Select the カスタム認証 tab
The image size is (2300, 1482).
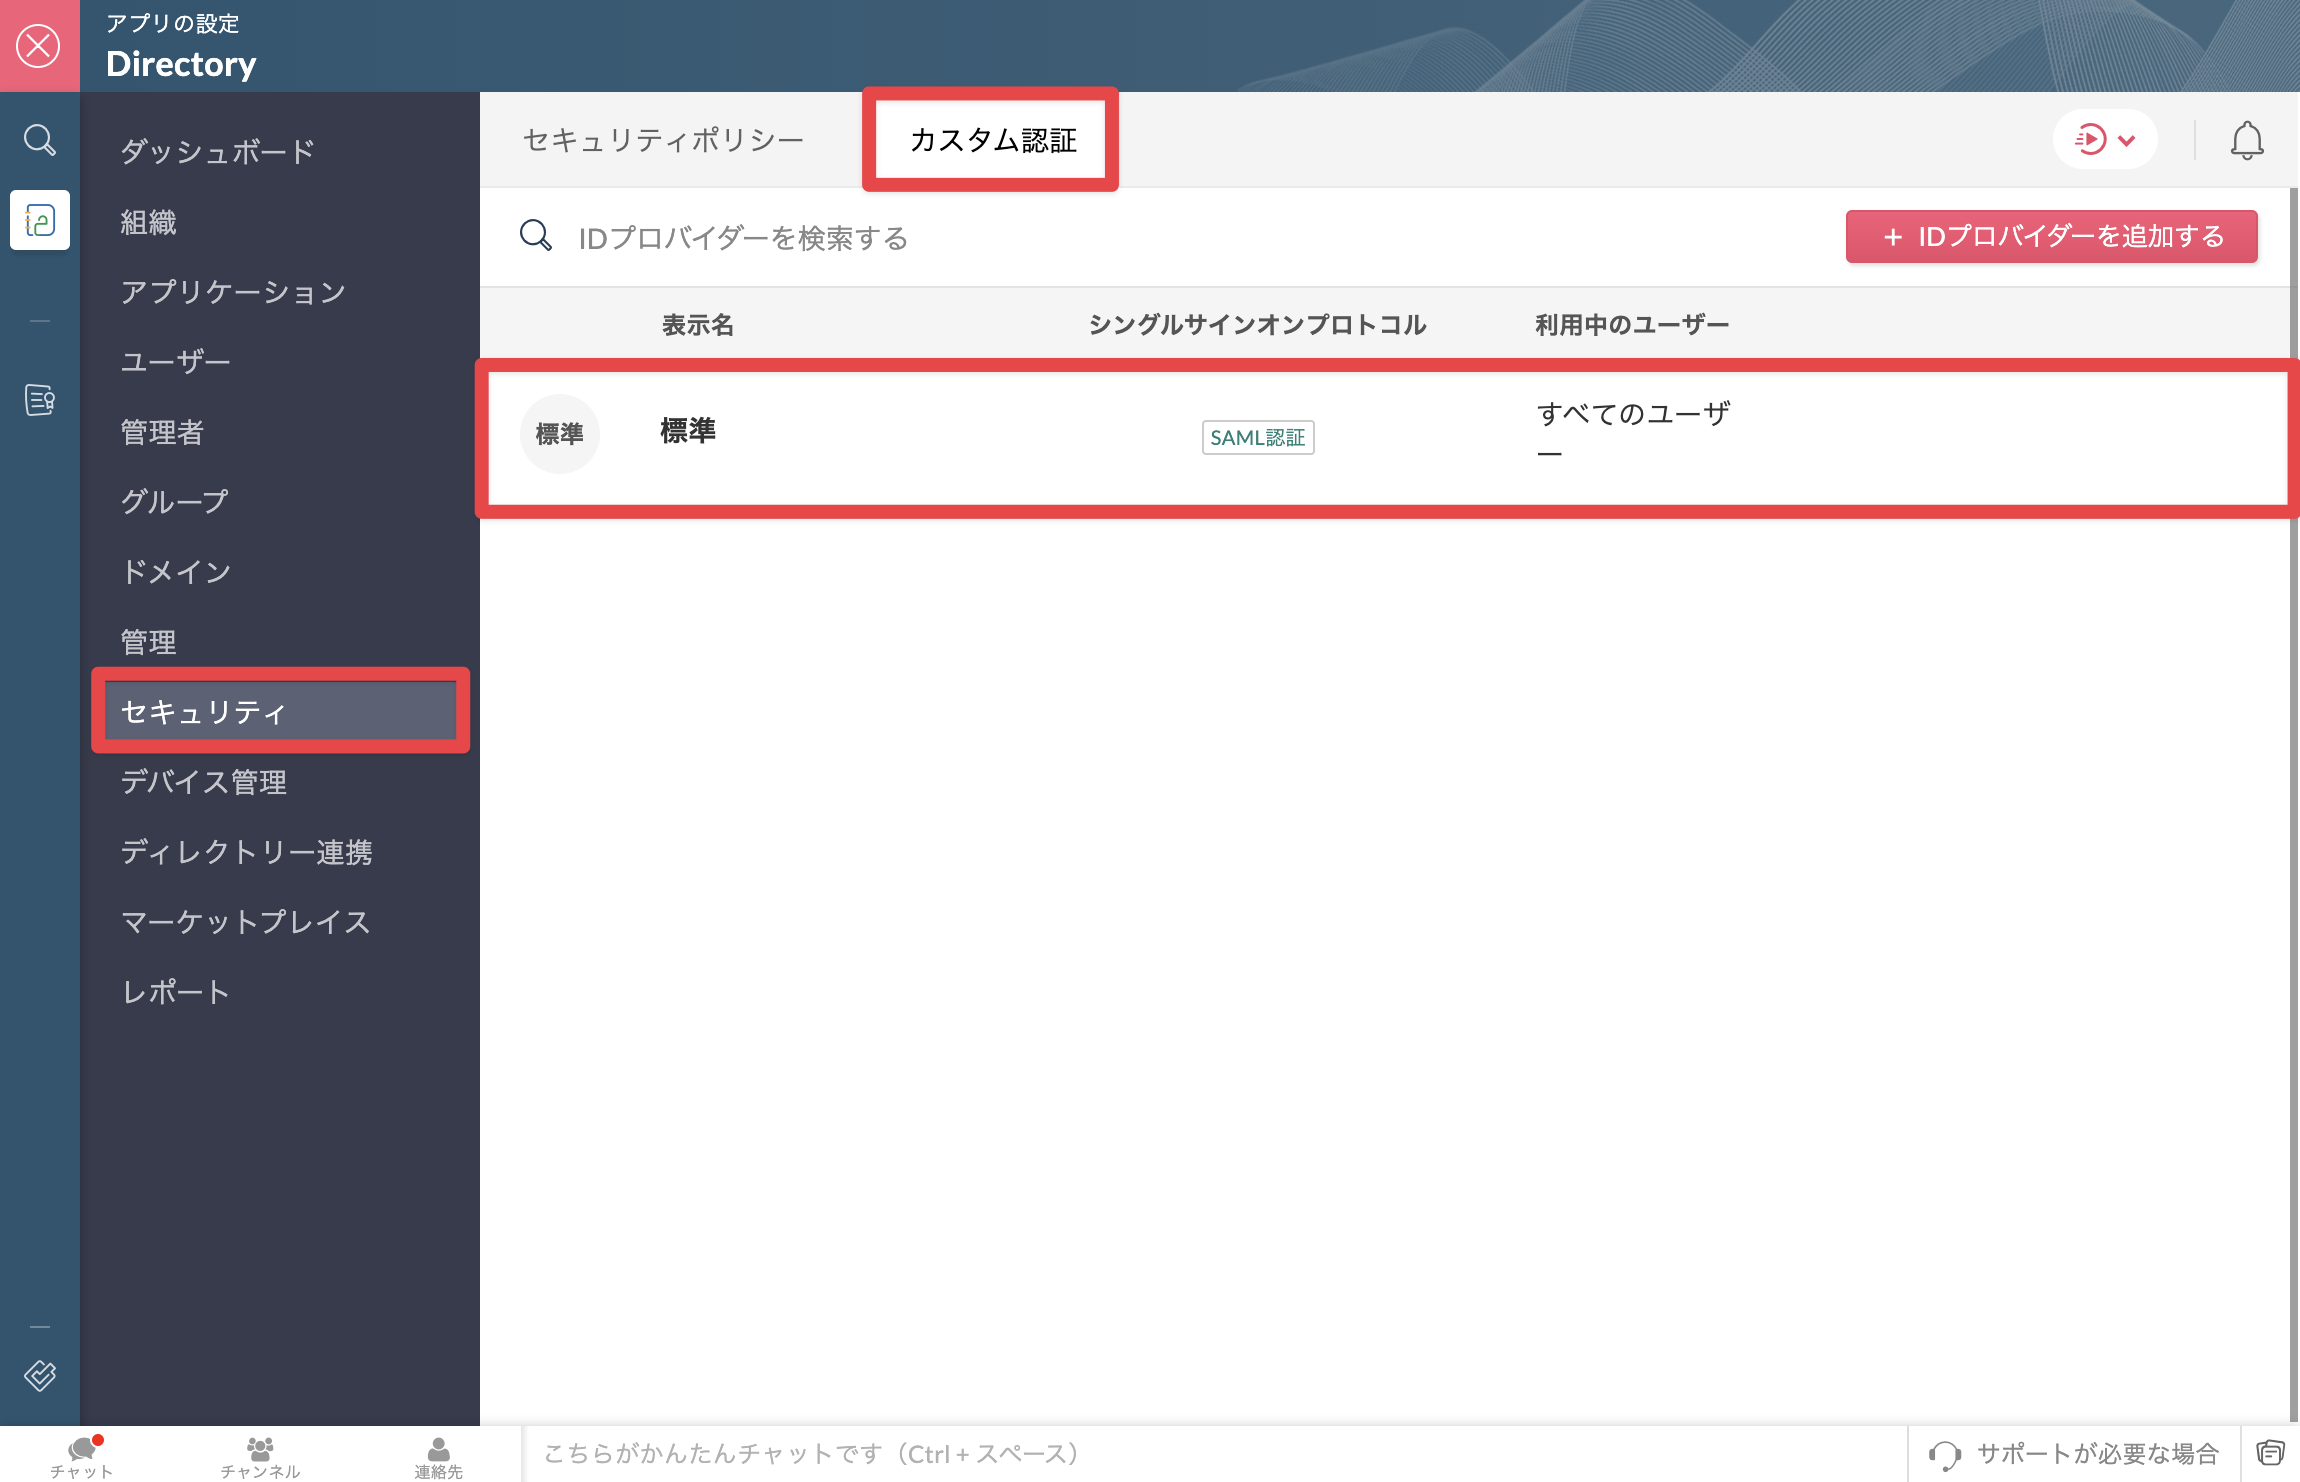[991, 140]
